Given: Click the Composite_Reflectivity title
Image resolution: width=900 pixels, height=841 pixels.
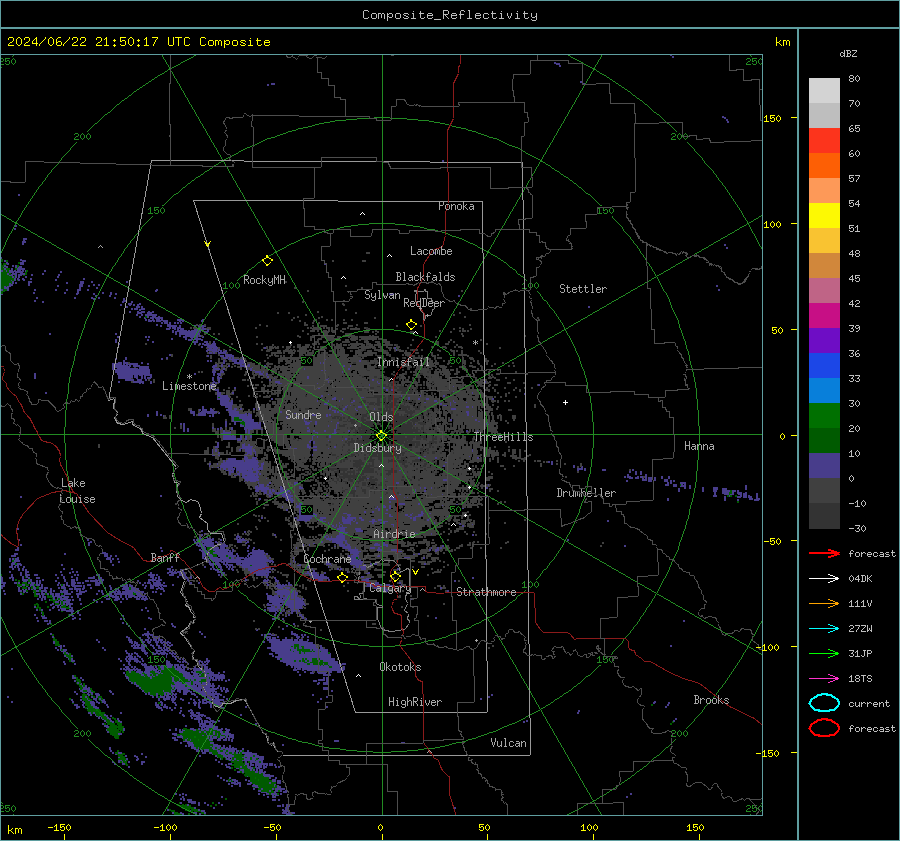Looking at the screenshot, I should click(450, 15).
